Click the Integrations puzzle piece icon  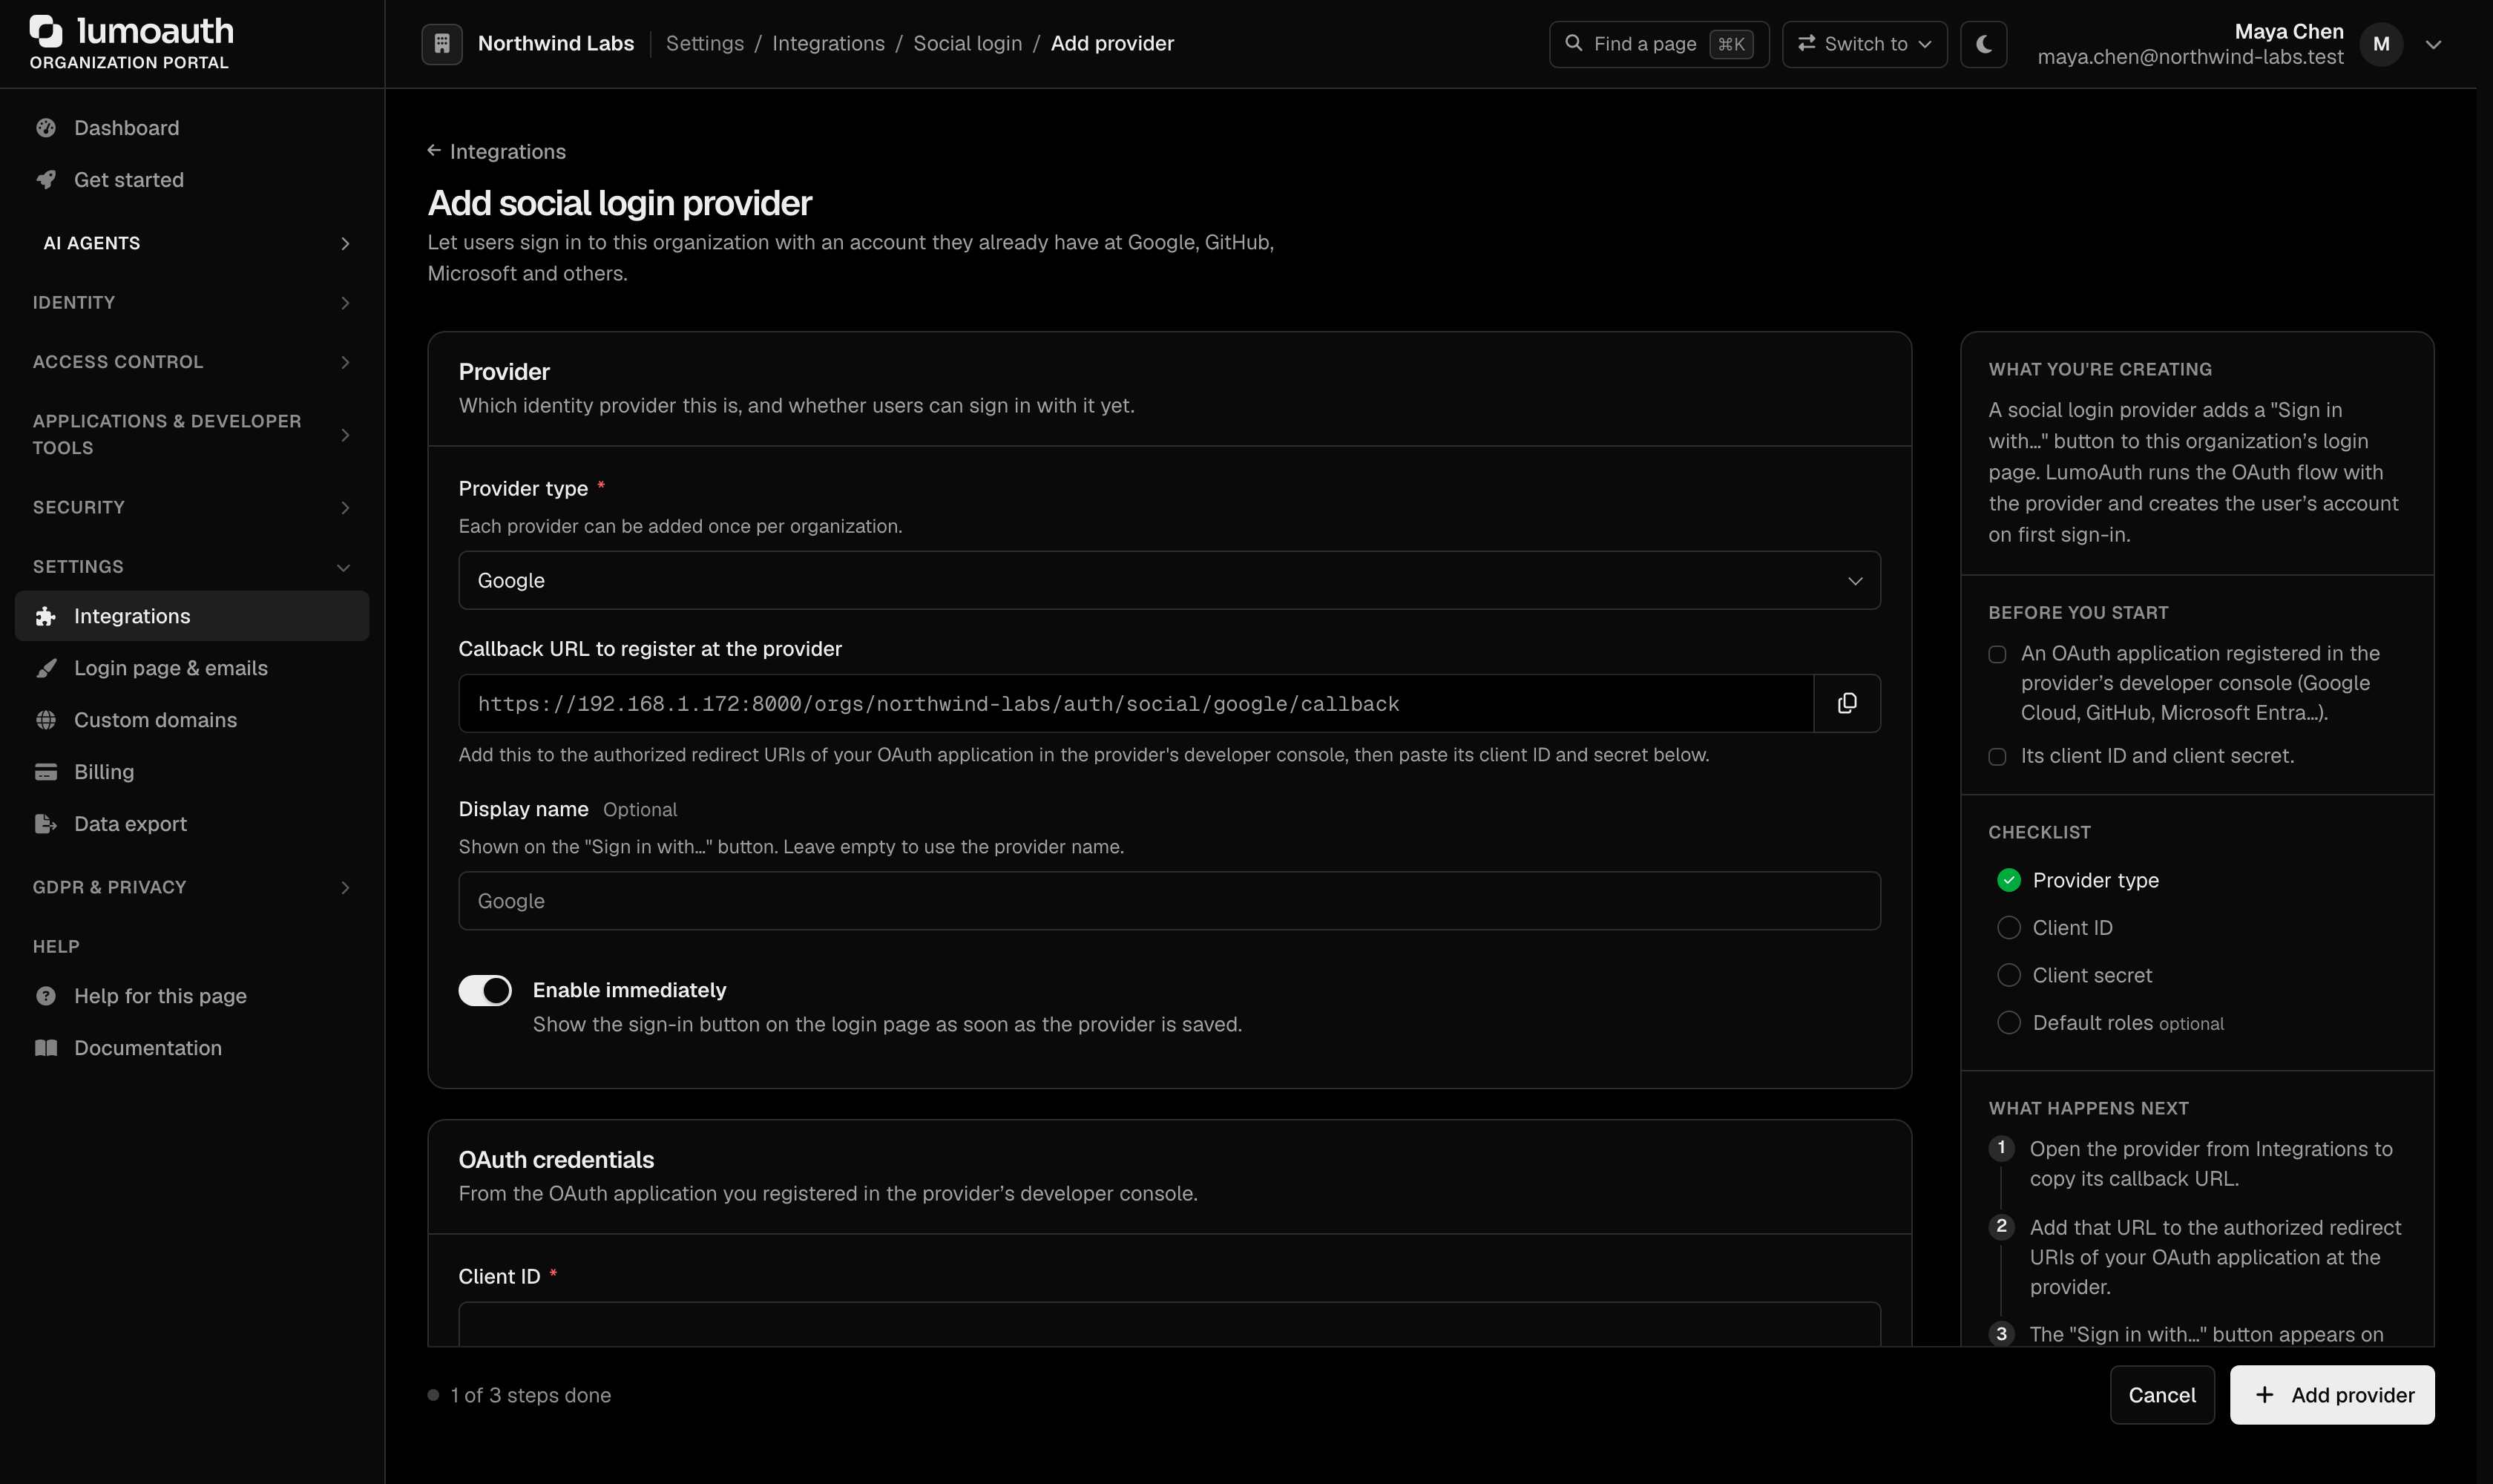[46, 616]
